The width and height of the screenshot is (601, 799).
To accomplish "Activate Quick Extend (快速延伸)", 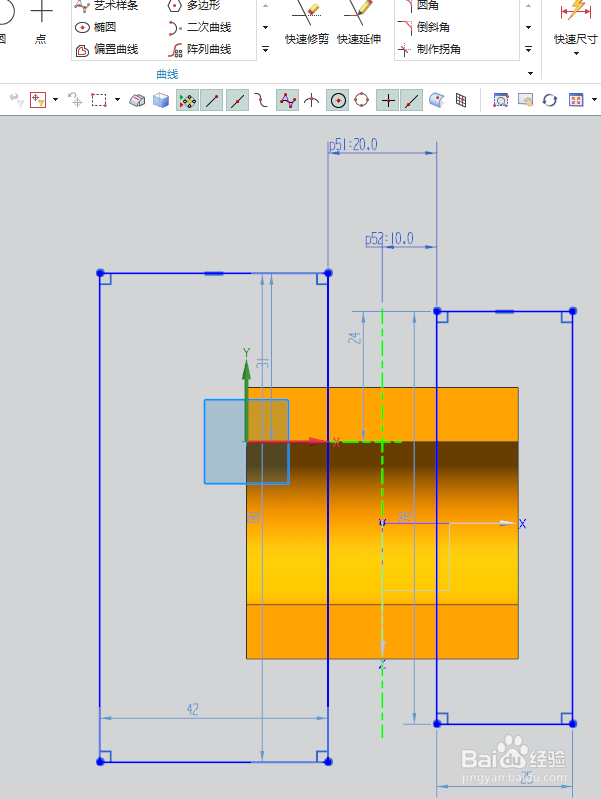I will pos(359,22).
